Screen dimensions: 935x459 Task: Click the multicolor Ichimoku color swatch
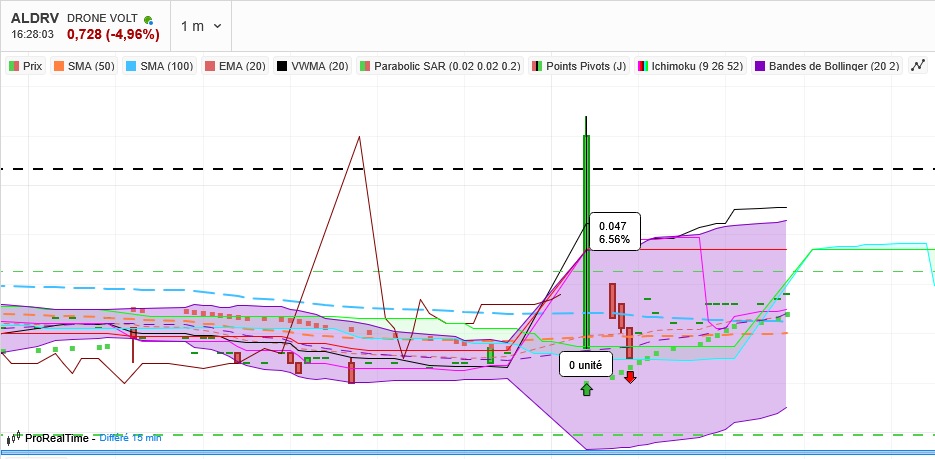click(x=642, y=66)
